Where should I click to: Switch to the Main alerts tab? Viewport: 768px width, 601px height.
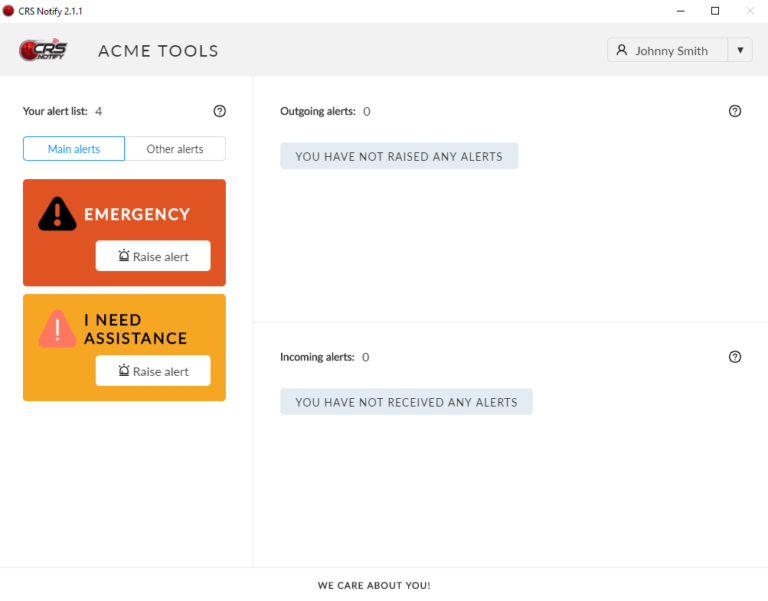pos(74,149)
